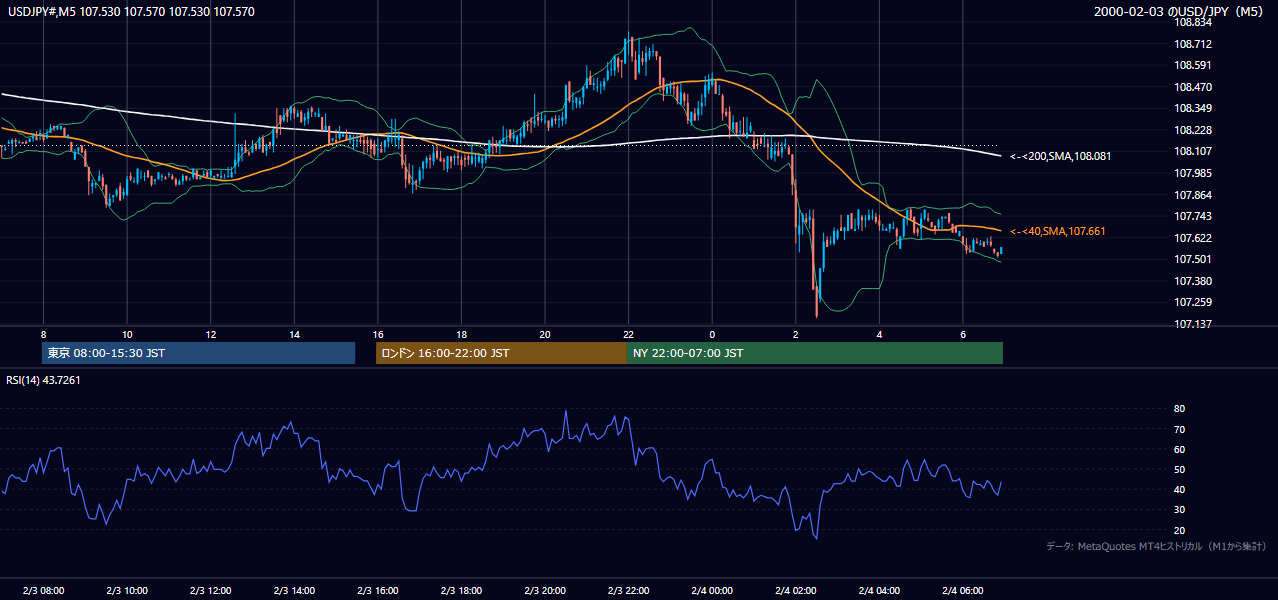Screen dimensions: 1278x600
Task: Click price axis value 107.985
Action: coord(1193,173)
